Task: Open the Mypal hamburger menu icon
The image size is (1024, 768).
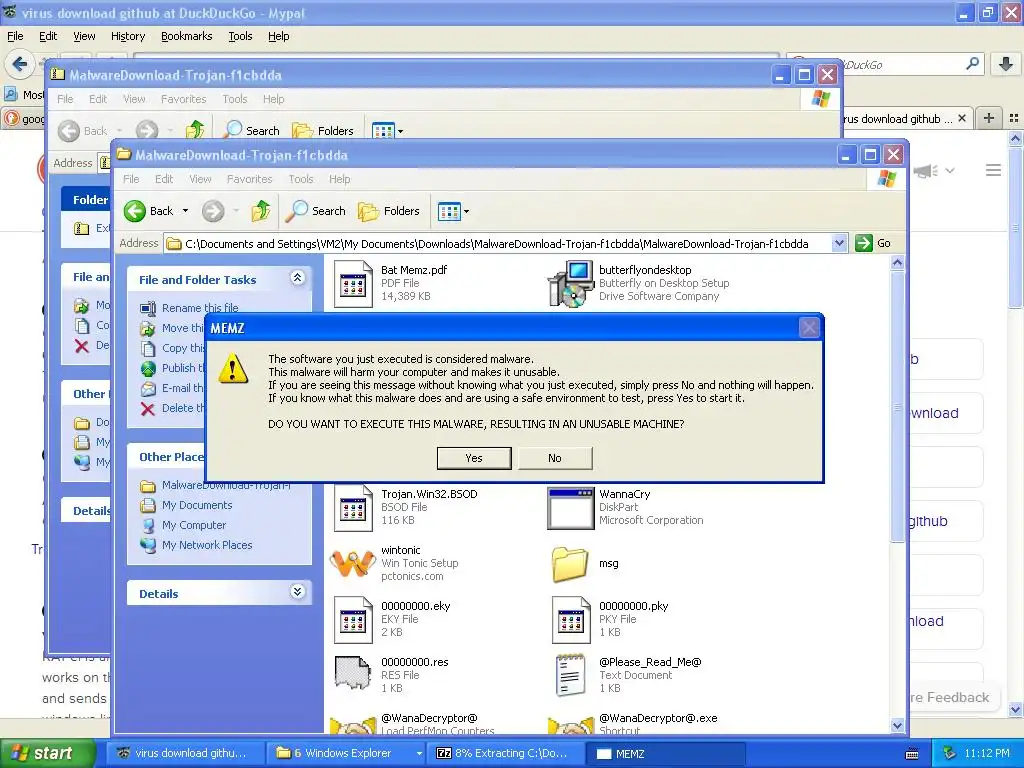Action: coord(993,170)
